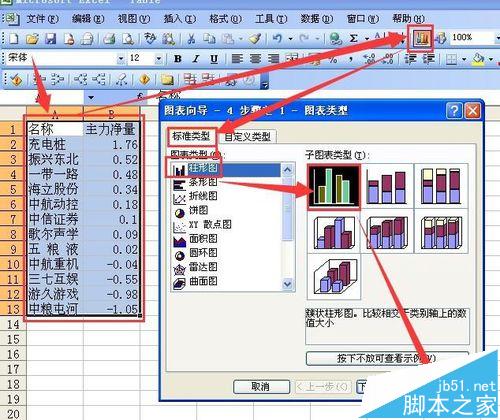Switch to the 自定义类型 tab
Image resolution: width=500 pixels, height=420 pixels.
point(247,137)
